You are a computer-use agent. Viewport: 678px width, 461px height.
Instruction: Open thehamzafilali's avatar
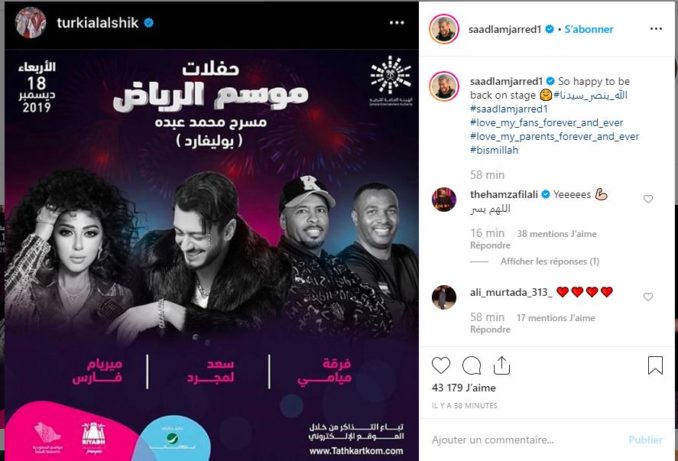[444, 199]
